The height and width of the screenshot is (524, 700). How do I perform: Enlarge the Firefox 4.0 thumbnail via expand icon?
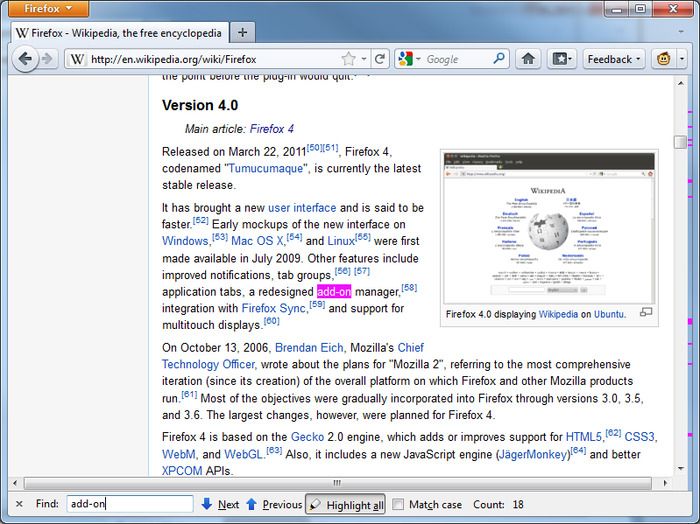tap(646, 313)
